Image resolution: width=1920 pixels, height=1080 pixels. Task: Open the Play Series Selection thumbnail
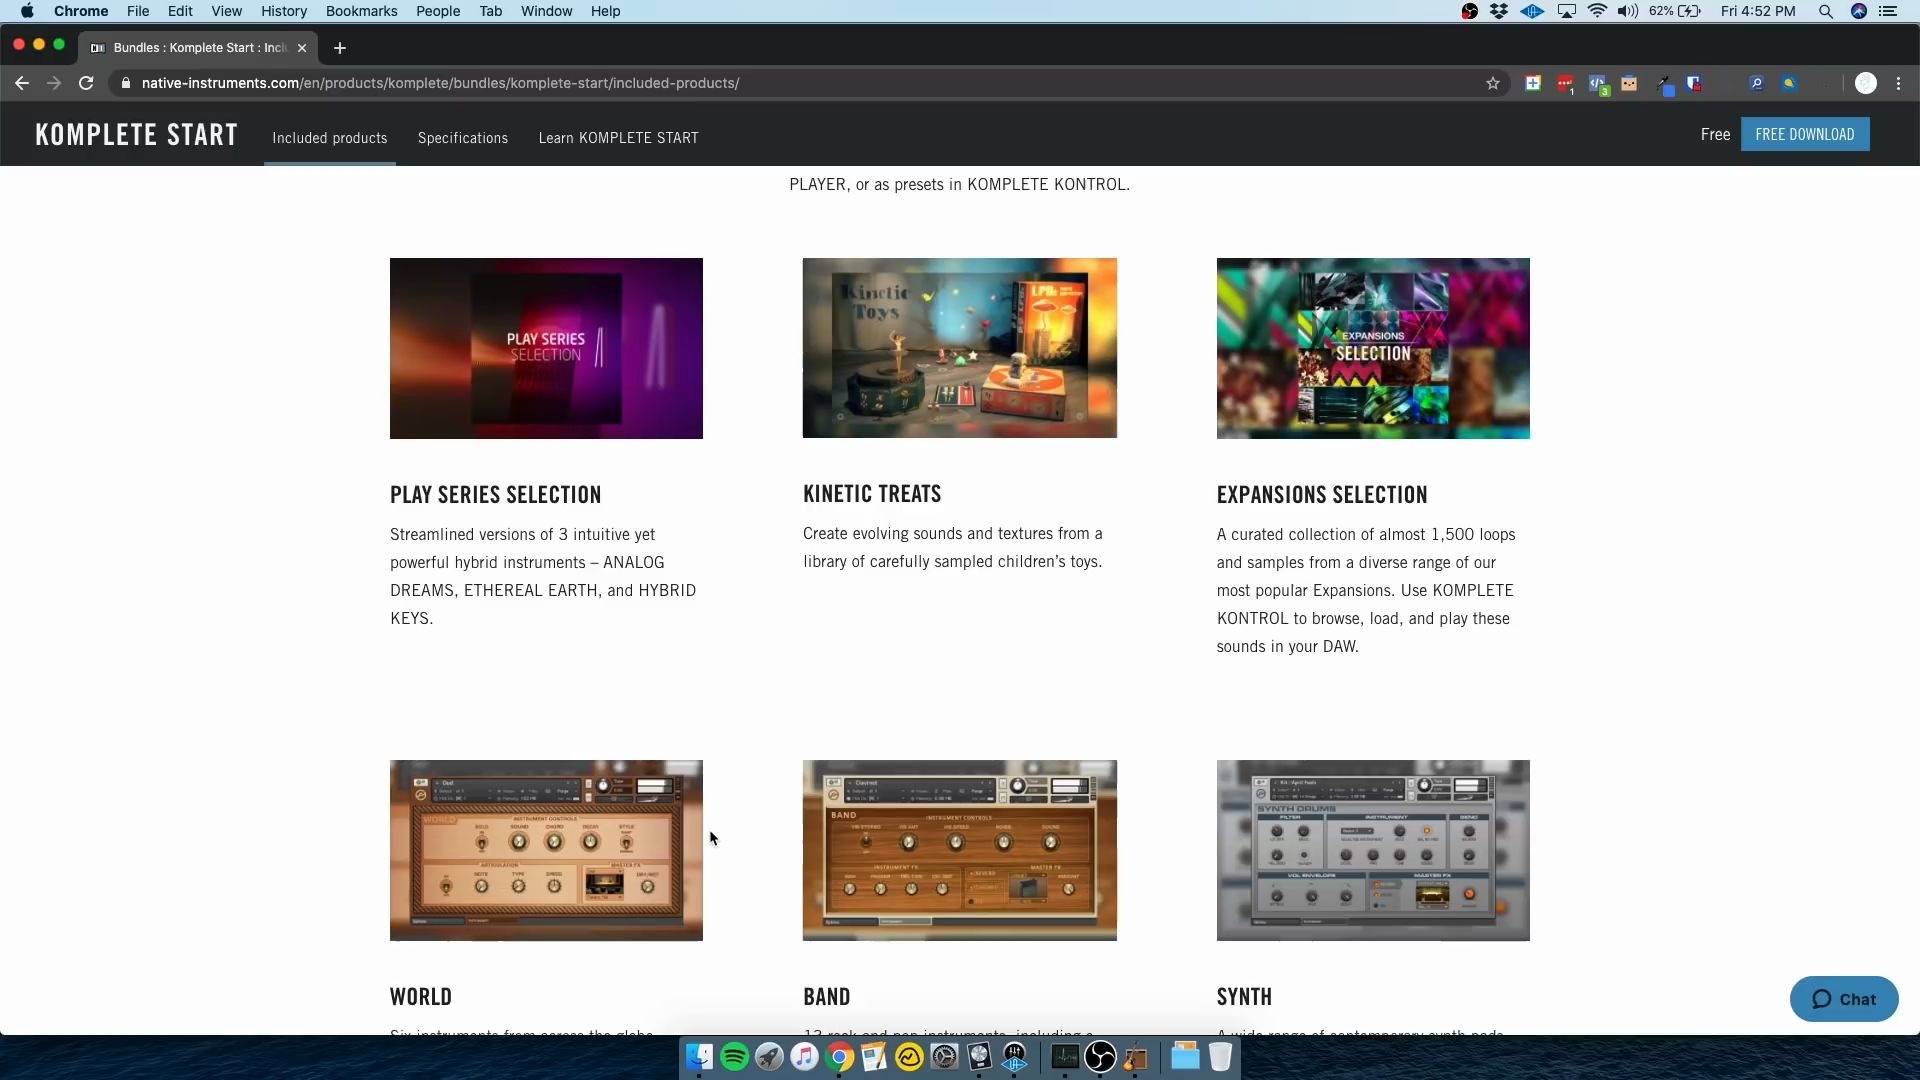pyautogui.click(x=546, y=348)
